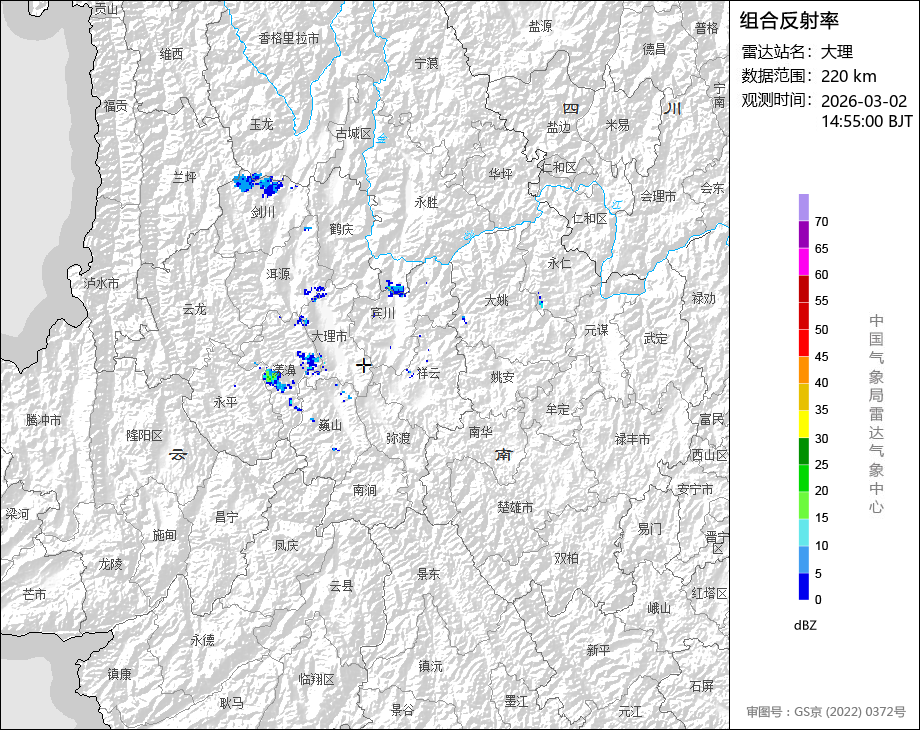The image size is (920, 730).
Task: Click the 宁蒗 map label
Action: click(x=427, y=63)
